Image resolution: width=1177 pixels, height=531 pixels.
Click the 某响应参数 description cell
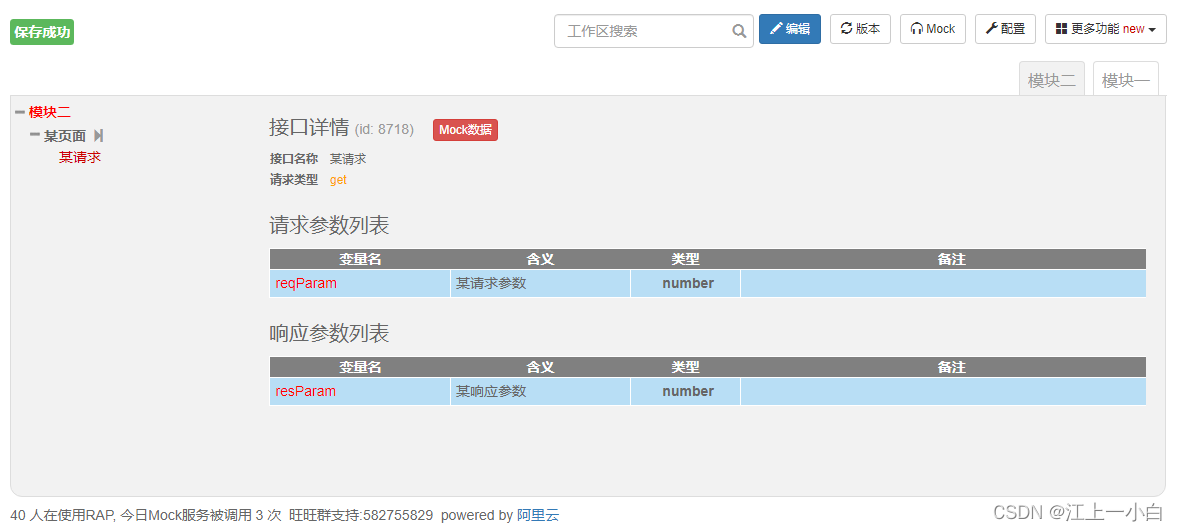[x=540, y=391]
